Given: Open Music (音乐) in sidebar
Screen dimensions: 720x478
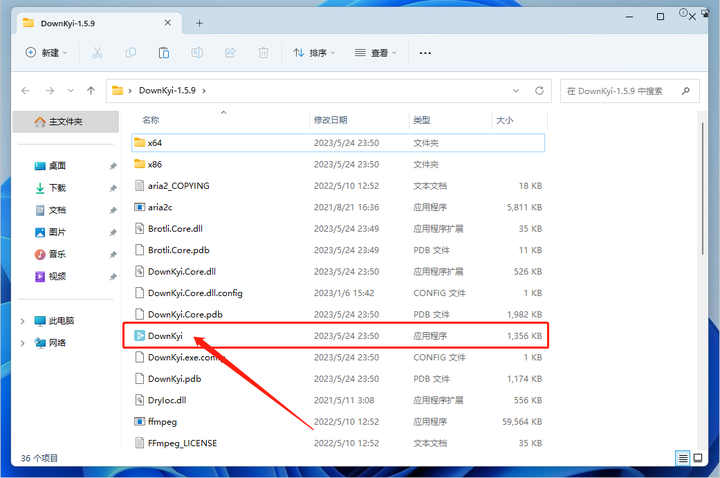Looking at the screenshot, I should [x=57, y=254].
